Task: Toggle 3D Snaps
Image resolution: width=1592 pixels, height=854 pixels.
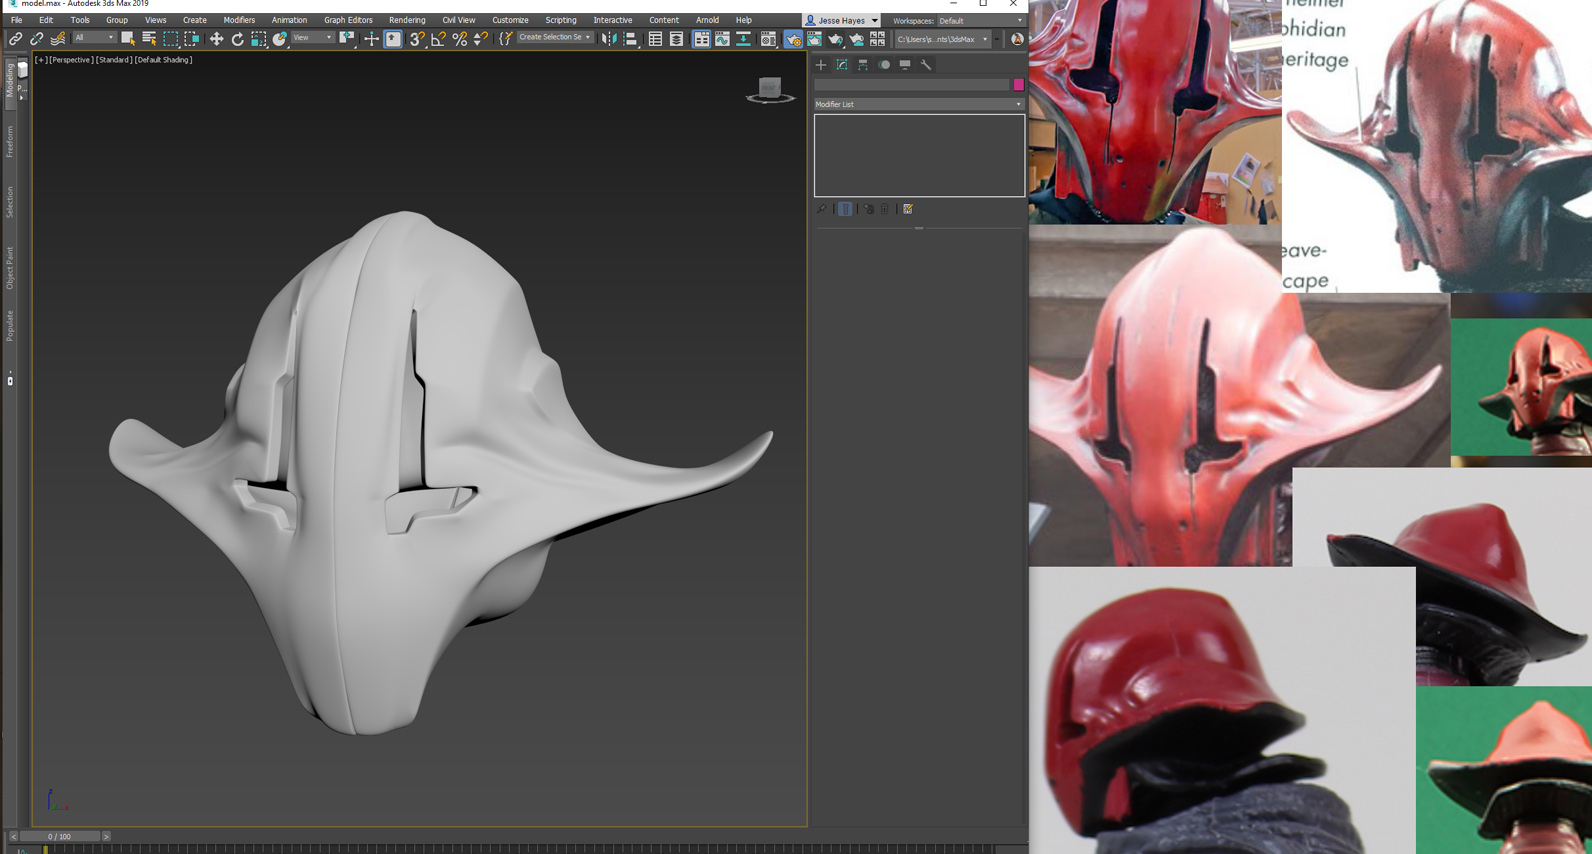Action: (x=417, y=39)
